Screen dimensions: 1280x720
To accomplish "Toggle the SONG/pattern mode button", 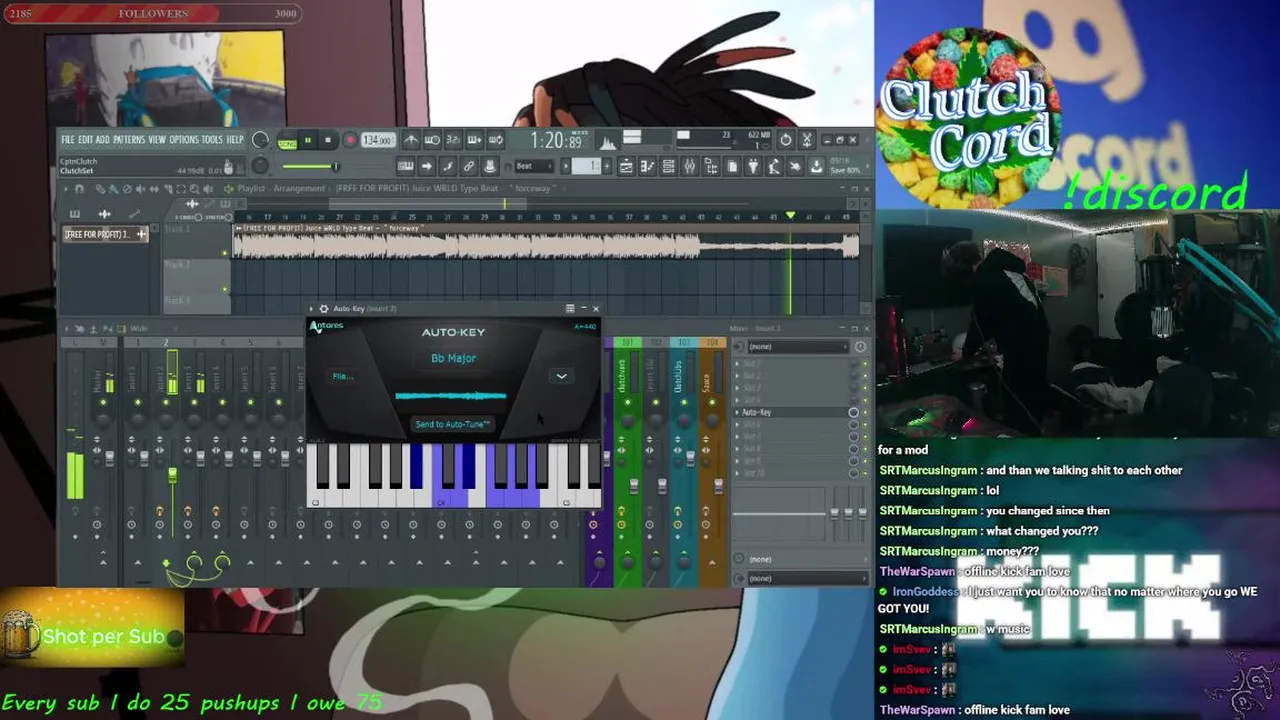I will [x=288, y=141].
